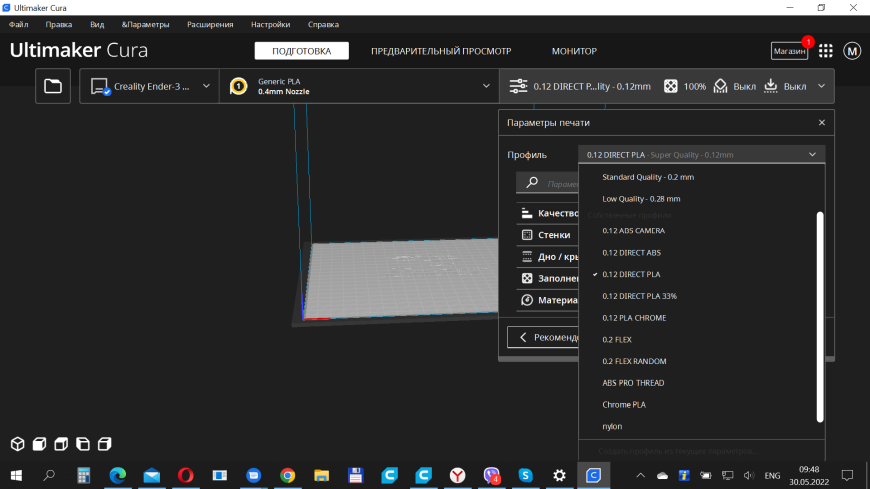The height and width of the screenshot is (489, 870).
Task: Open the Файл menu
Action: click(x=18, y=24)
